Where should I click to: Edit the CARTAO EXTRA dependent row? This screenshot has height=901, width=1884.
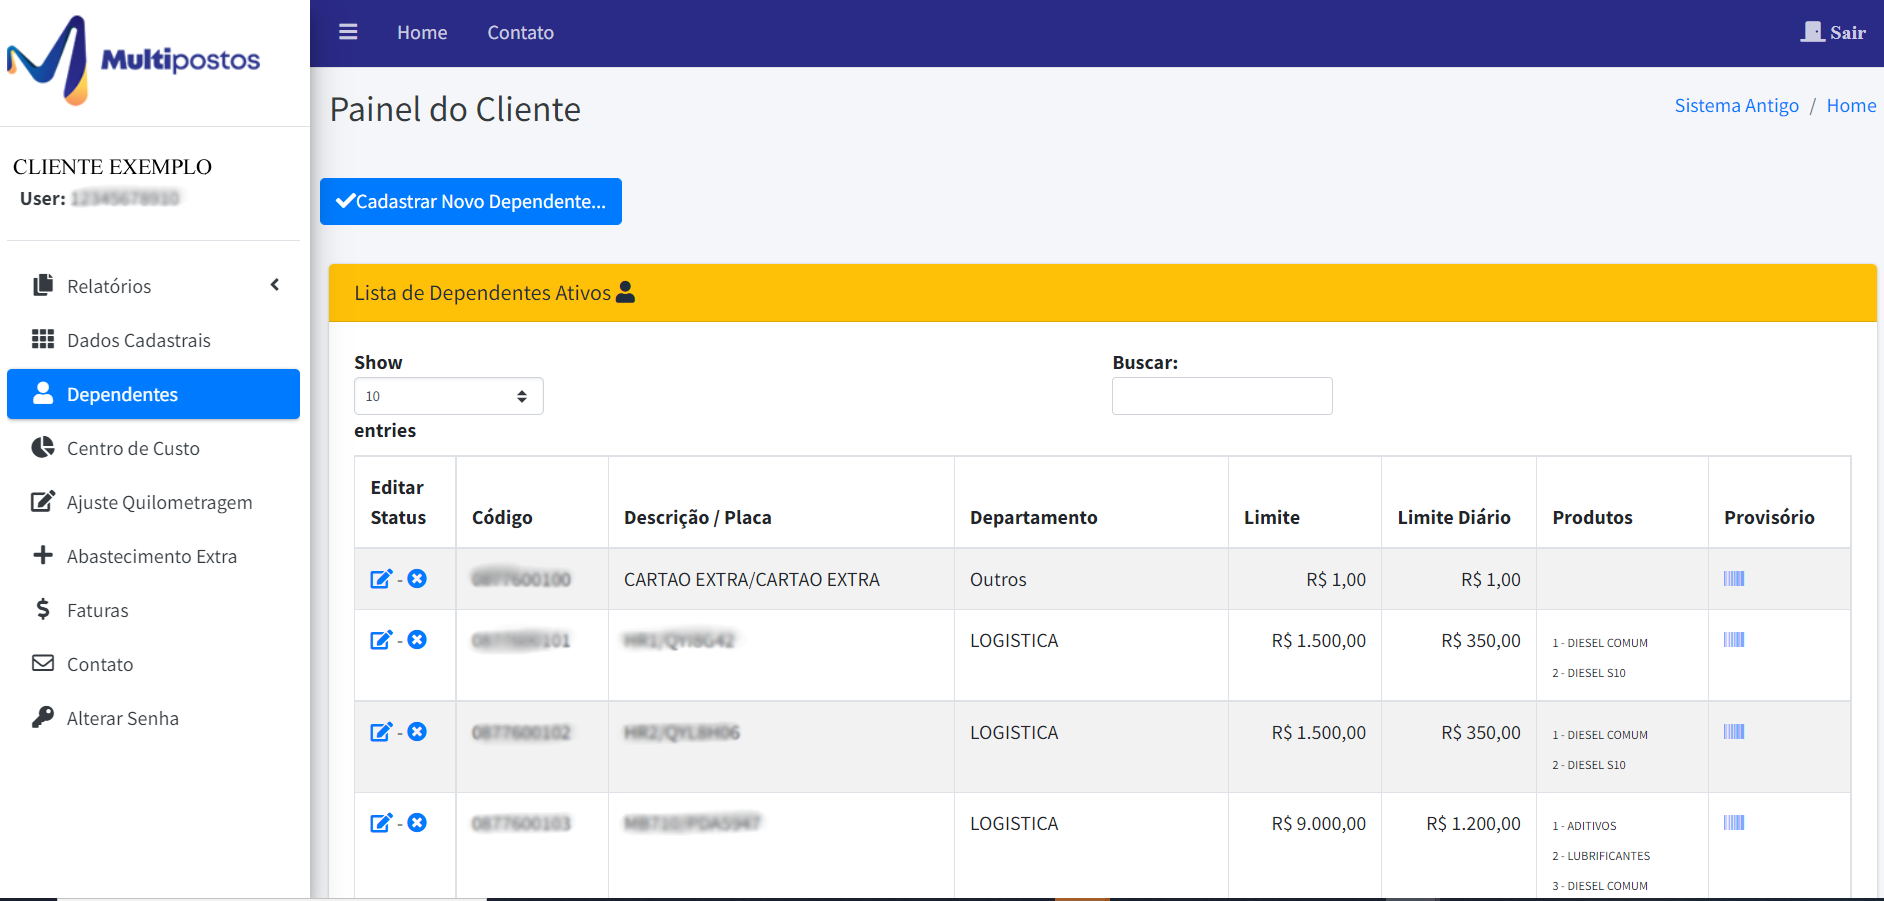tap(381, 579)
